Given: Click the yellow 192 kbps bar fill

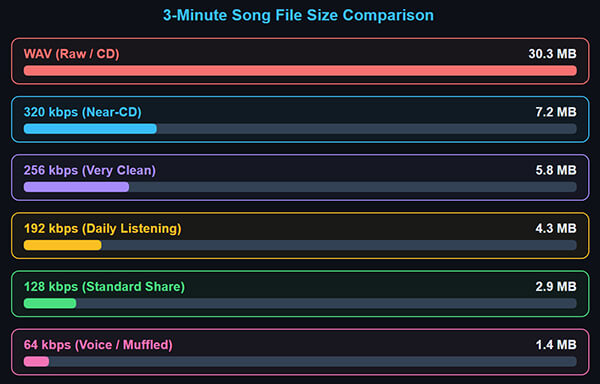Looking at the screenshot, I should (x=63, y=245).
